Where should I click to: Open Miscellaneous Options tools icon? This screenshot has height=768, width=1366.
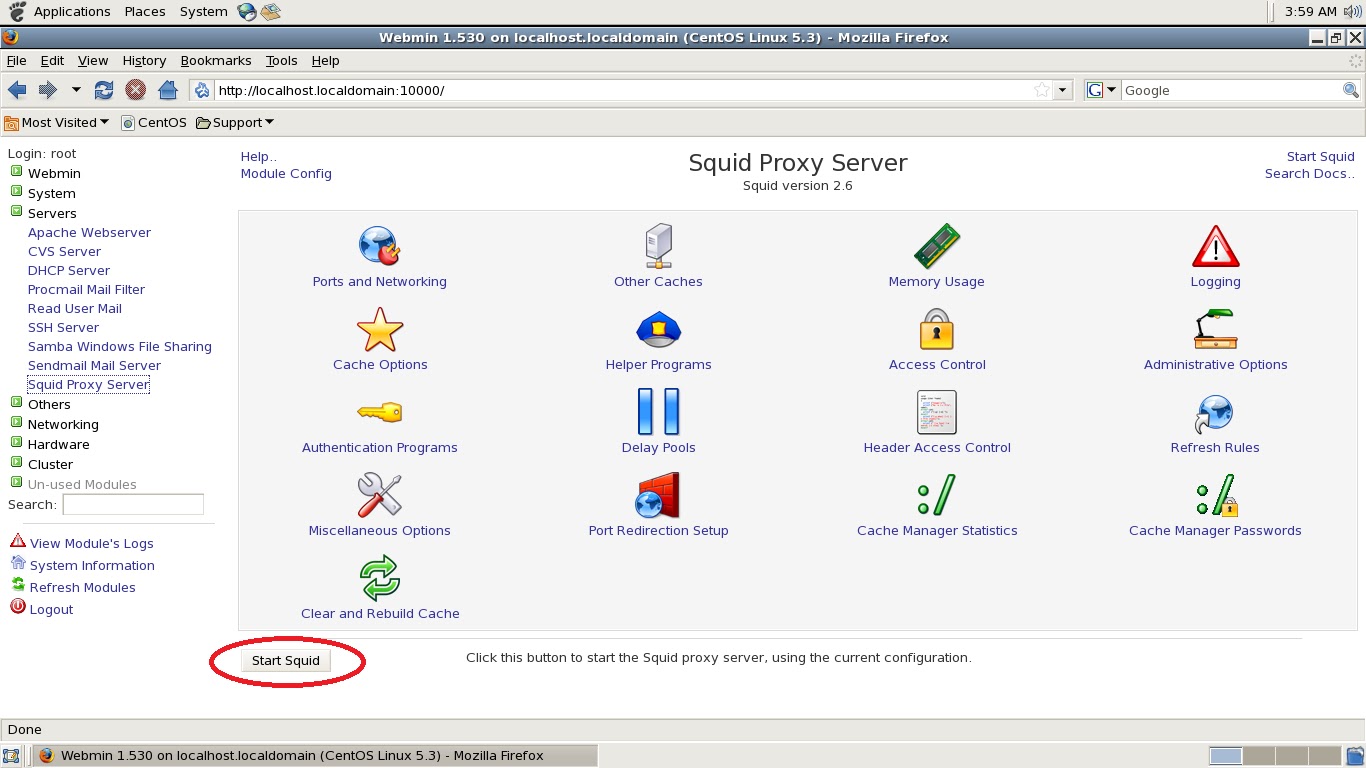point(380,495)
